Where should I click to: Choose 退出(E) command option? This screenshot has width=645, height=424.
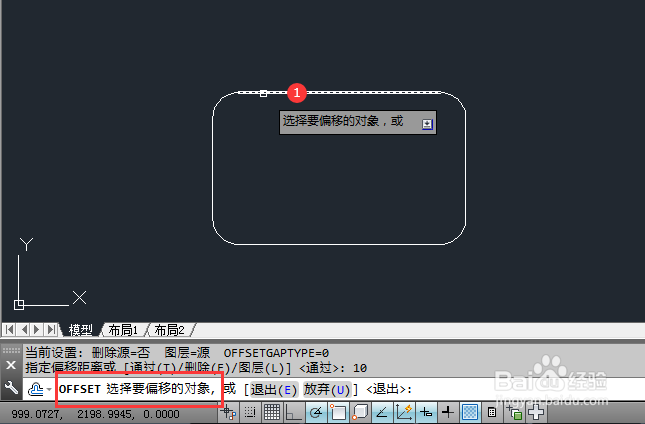point(273,389)
